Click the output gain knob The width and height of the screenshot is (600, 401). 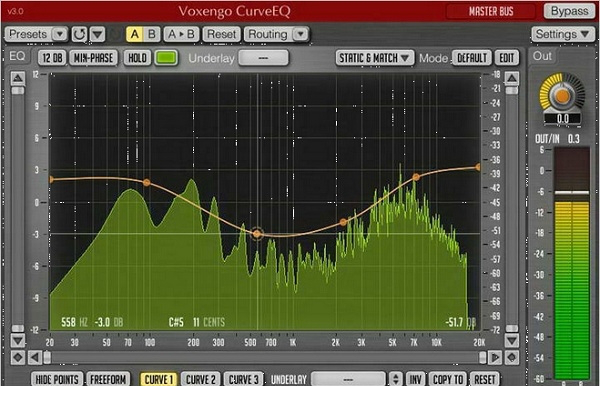coord(562,95)
